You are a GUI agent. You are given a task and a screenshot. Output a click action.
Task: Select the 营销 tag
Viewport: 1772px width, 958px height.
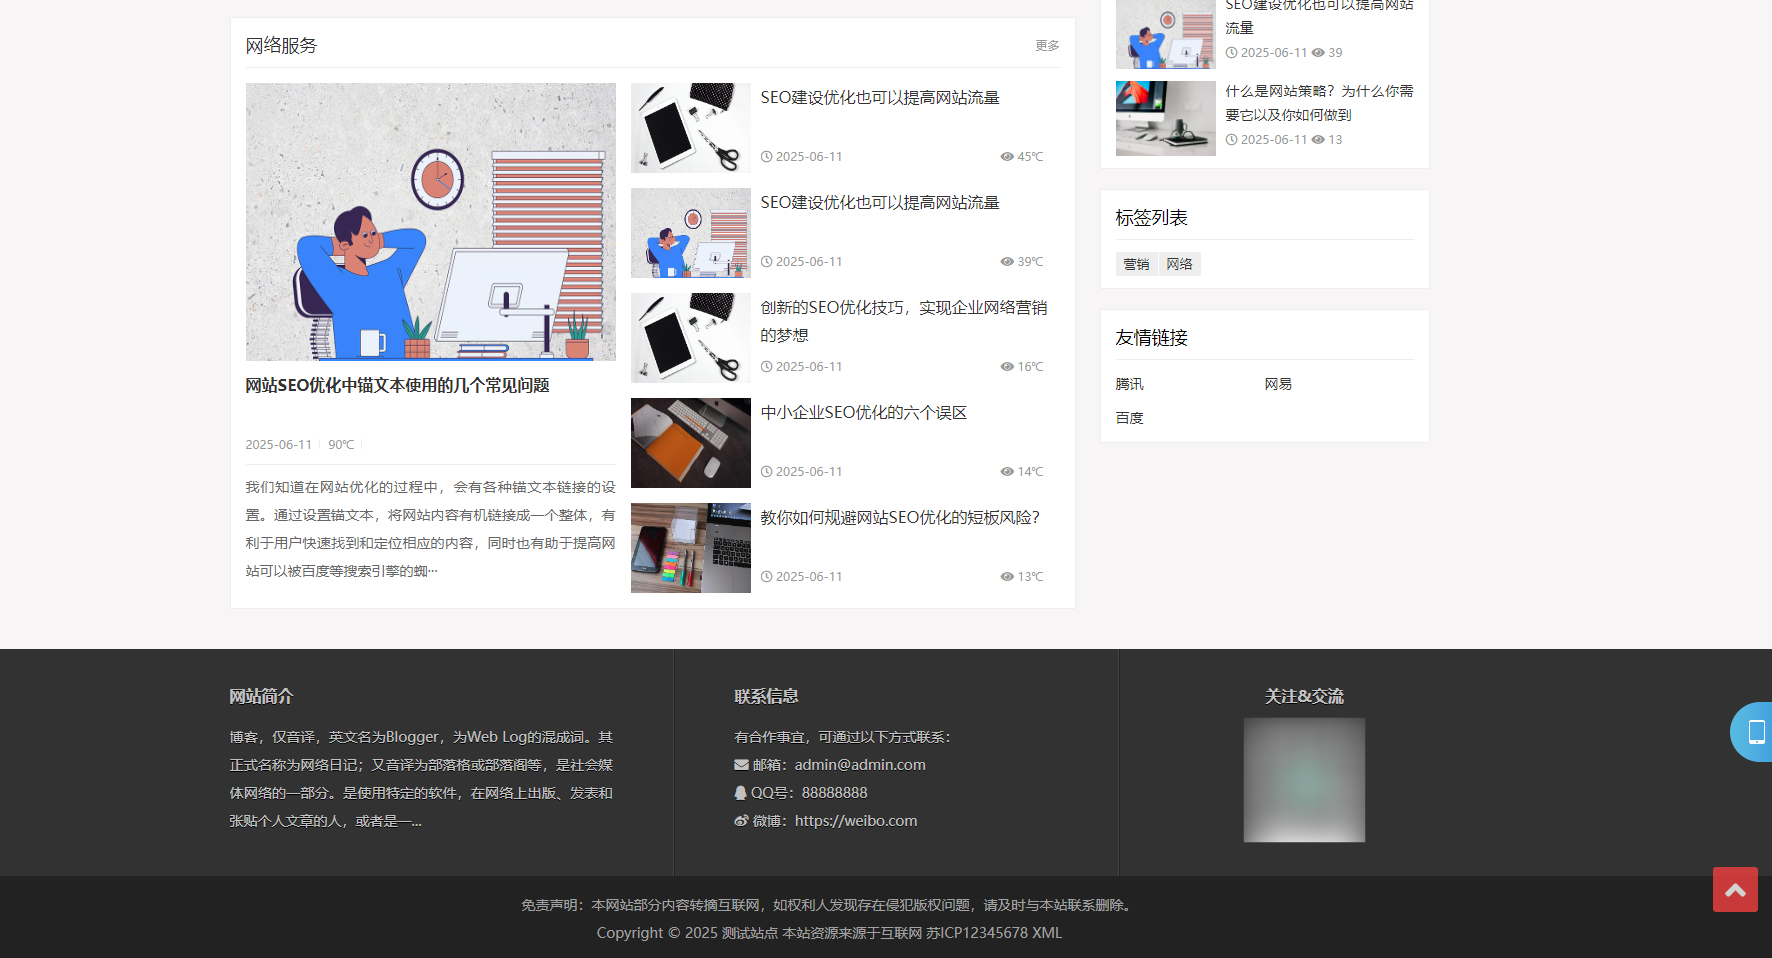1136,264
